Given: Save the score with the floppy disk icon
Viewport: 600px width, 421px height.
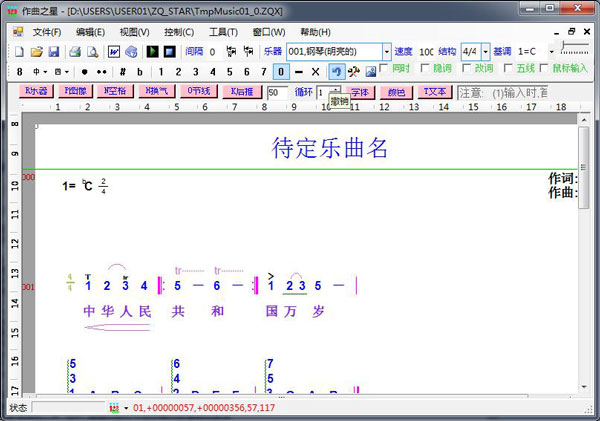Looking at the screenshot, I should 52,51.
